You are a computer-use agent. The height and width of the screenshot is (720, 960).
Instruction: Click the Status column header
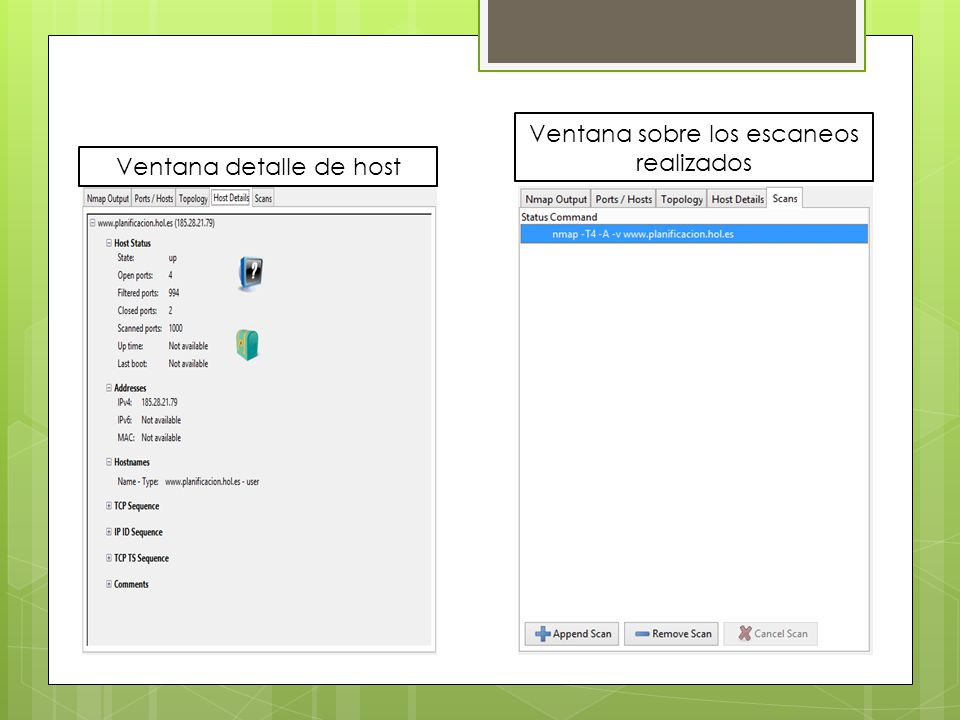click(534, 217)
